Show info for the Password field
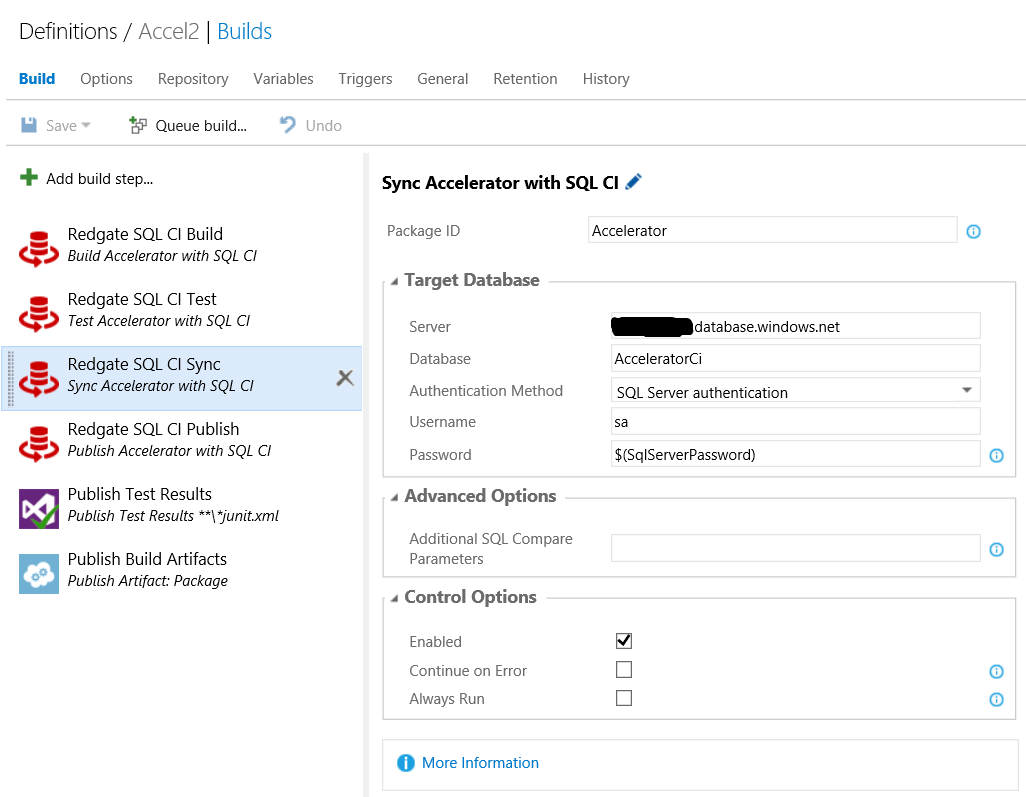Viewport: 1026px width, 797px height. (997, 455)
